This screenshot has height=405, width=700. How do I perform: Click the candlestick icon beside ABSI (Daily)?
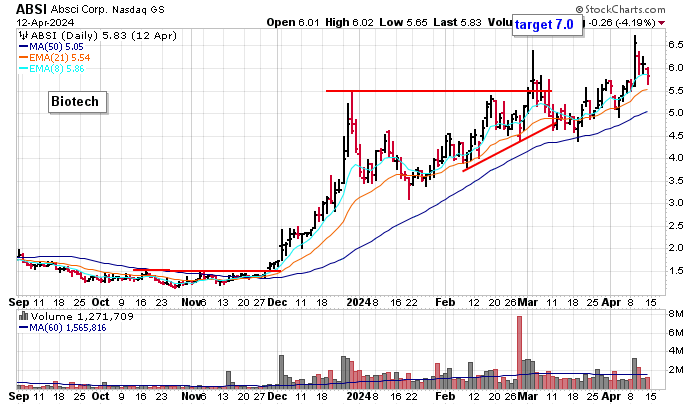point(23,36)
